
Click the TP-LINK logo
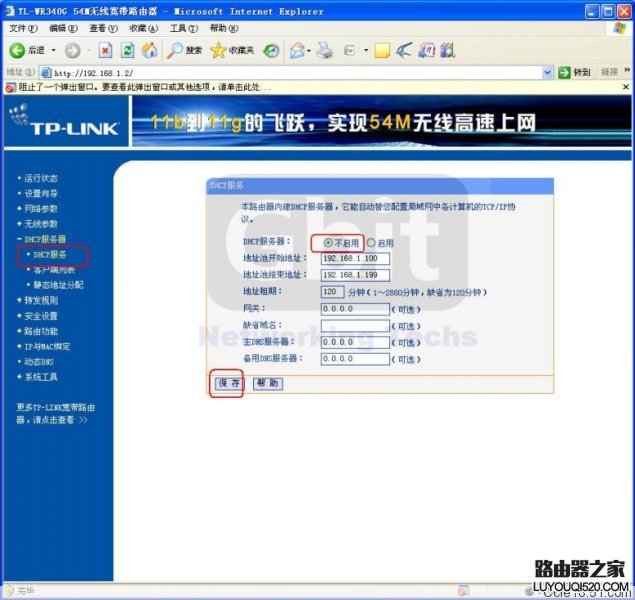(65, 121)
